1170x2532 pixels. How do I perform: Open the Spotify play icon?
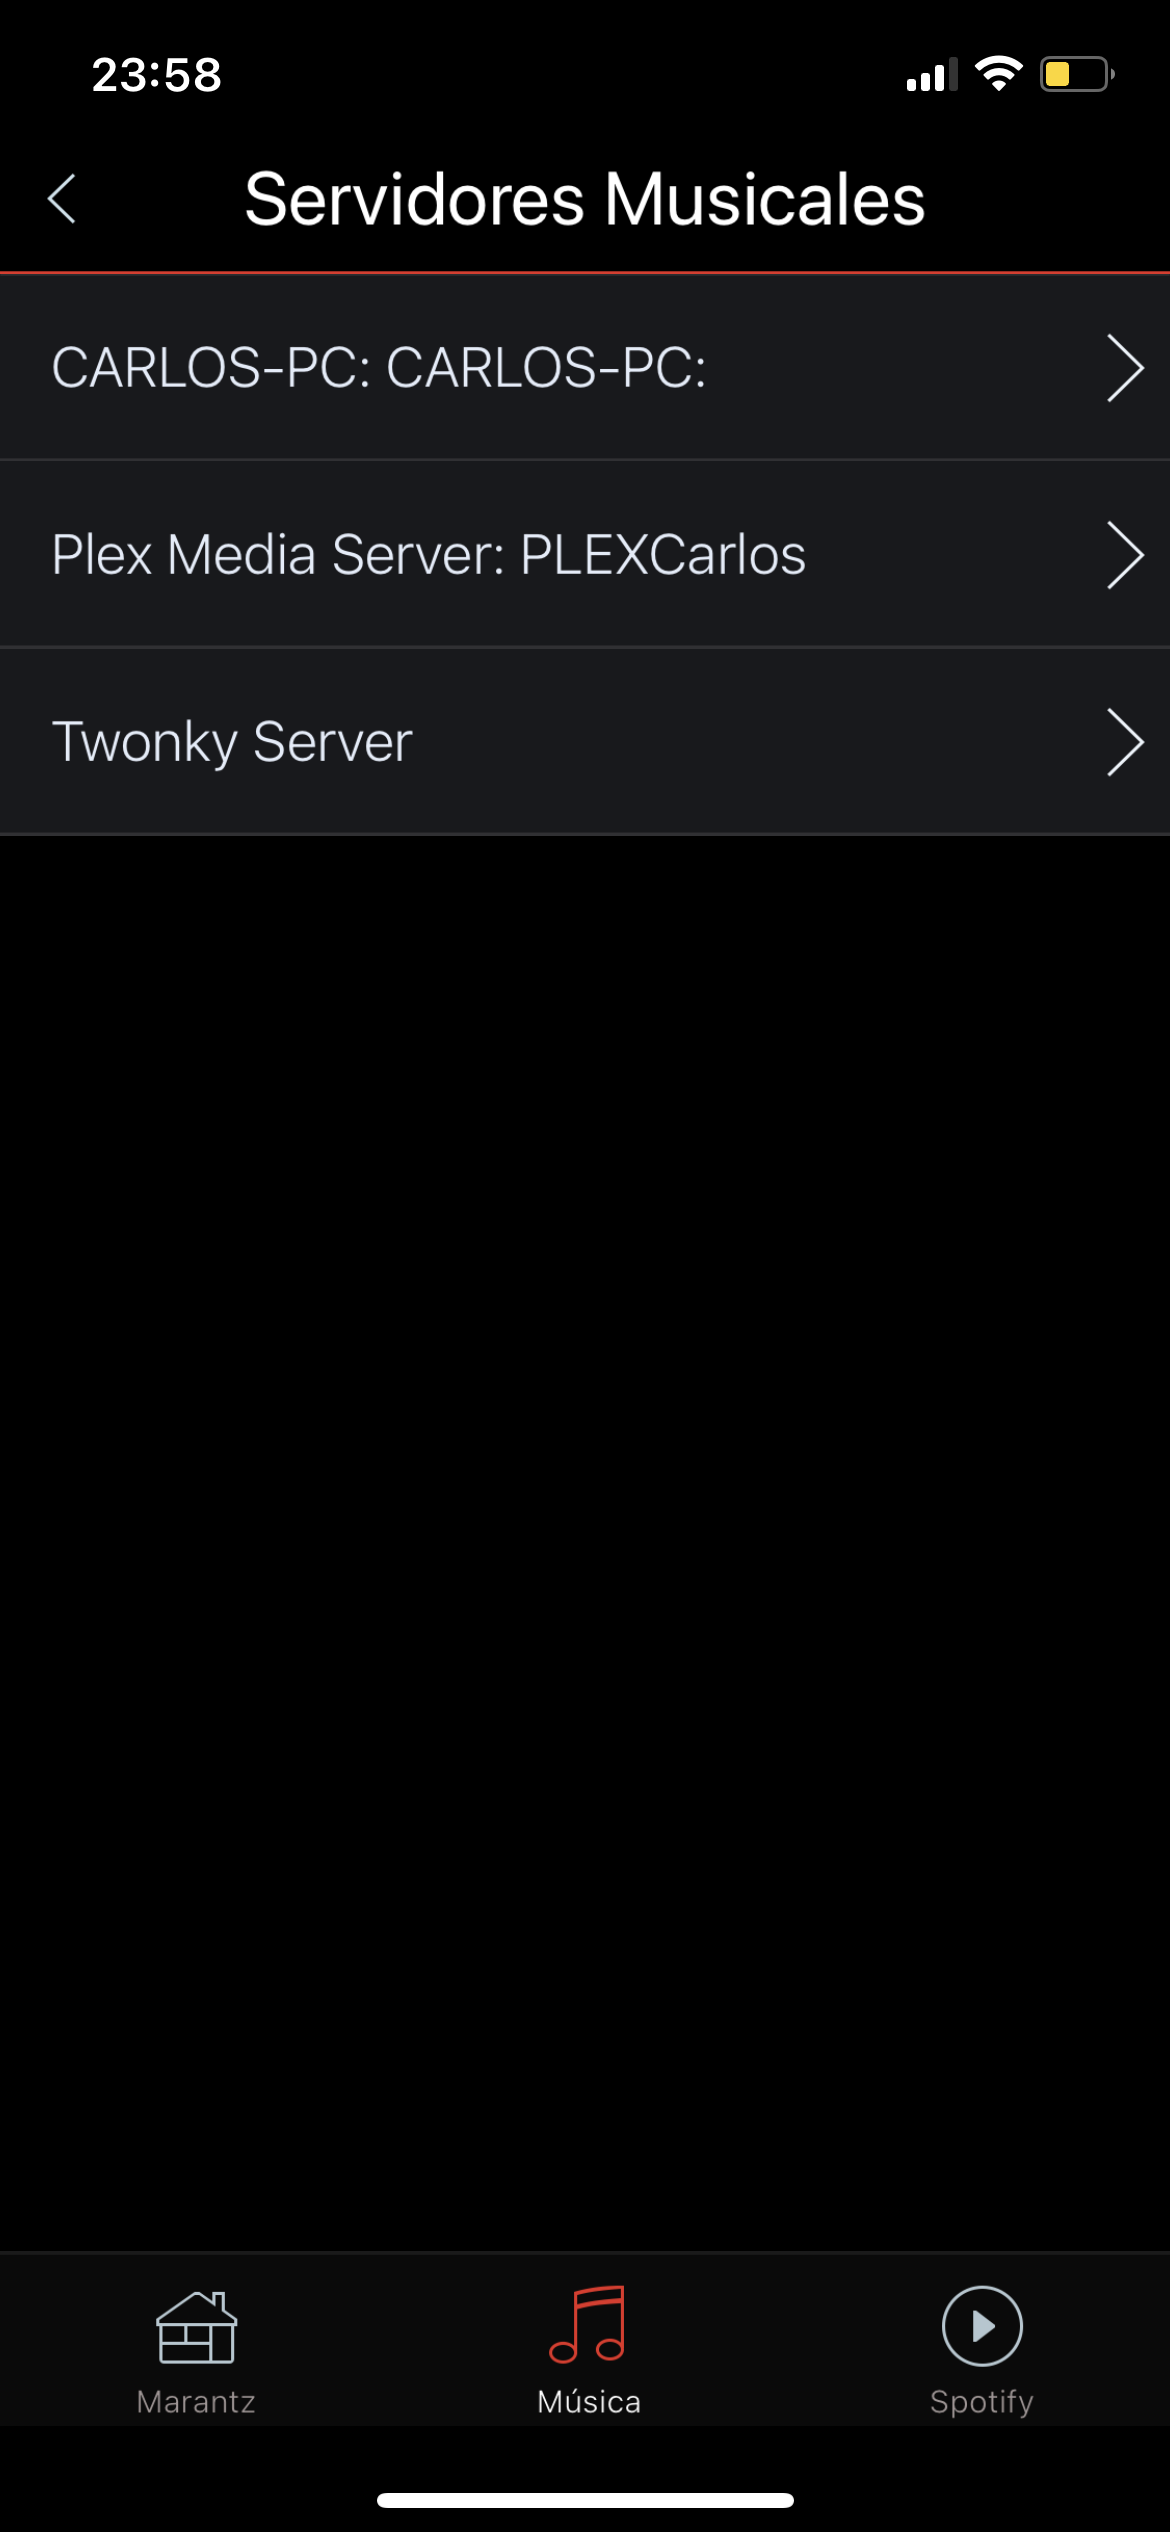click(x=982, y=2326)
